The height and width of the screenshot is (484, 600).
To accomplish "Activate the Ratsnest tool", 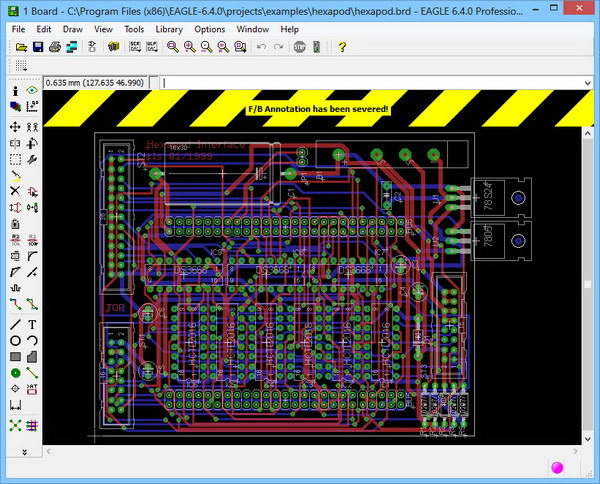I will 15,425.
